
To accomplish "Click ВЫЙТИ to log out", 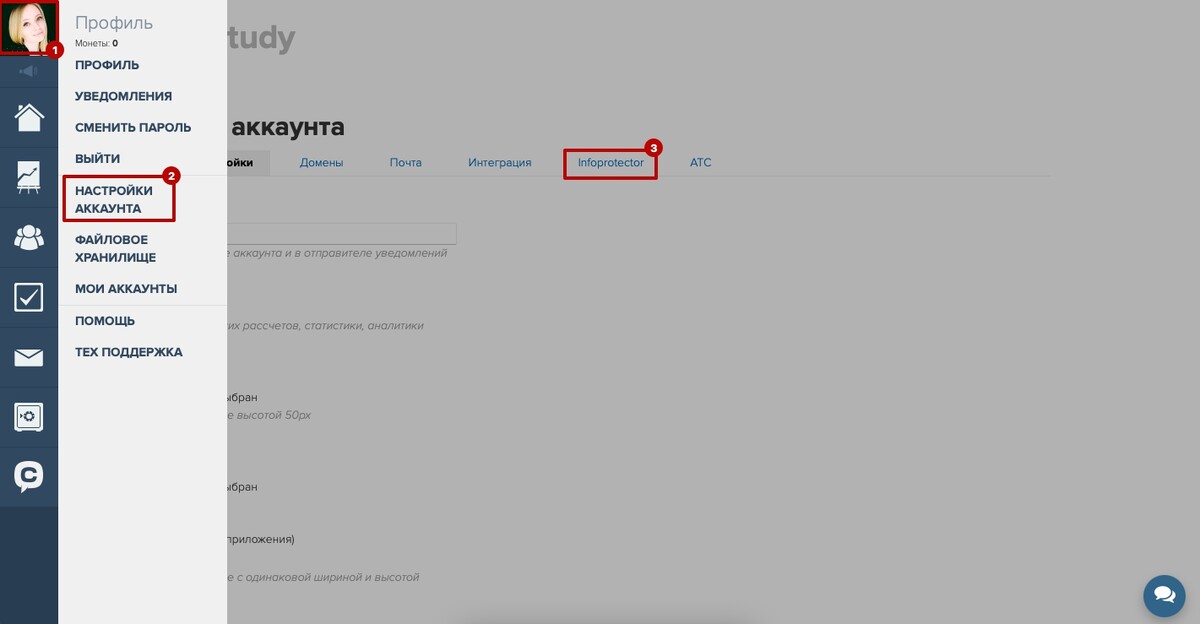I will (x=97, y=158).
